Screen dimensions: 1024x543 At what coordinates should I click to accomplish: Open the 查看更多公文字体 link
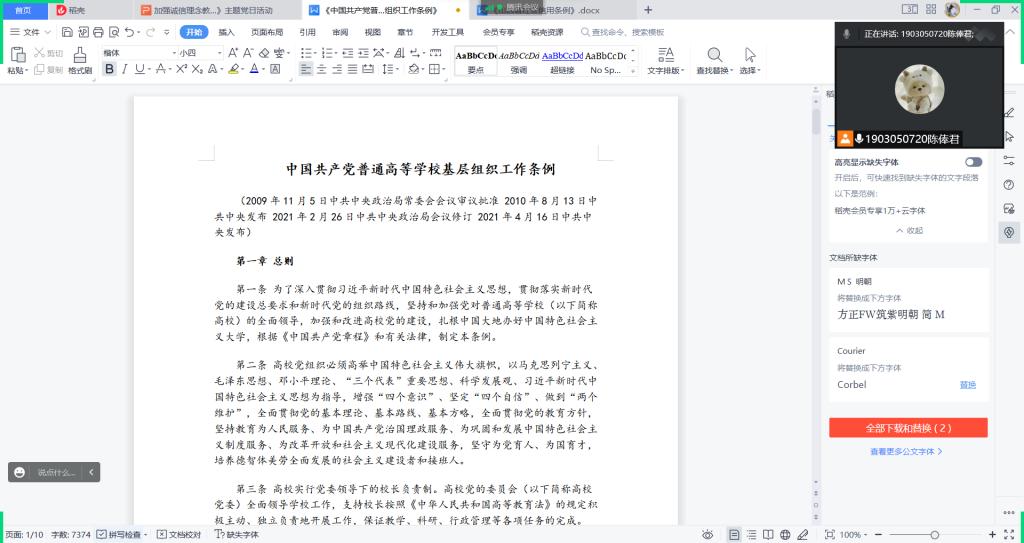coord(906,452)
